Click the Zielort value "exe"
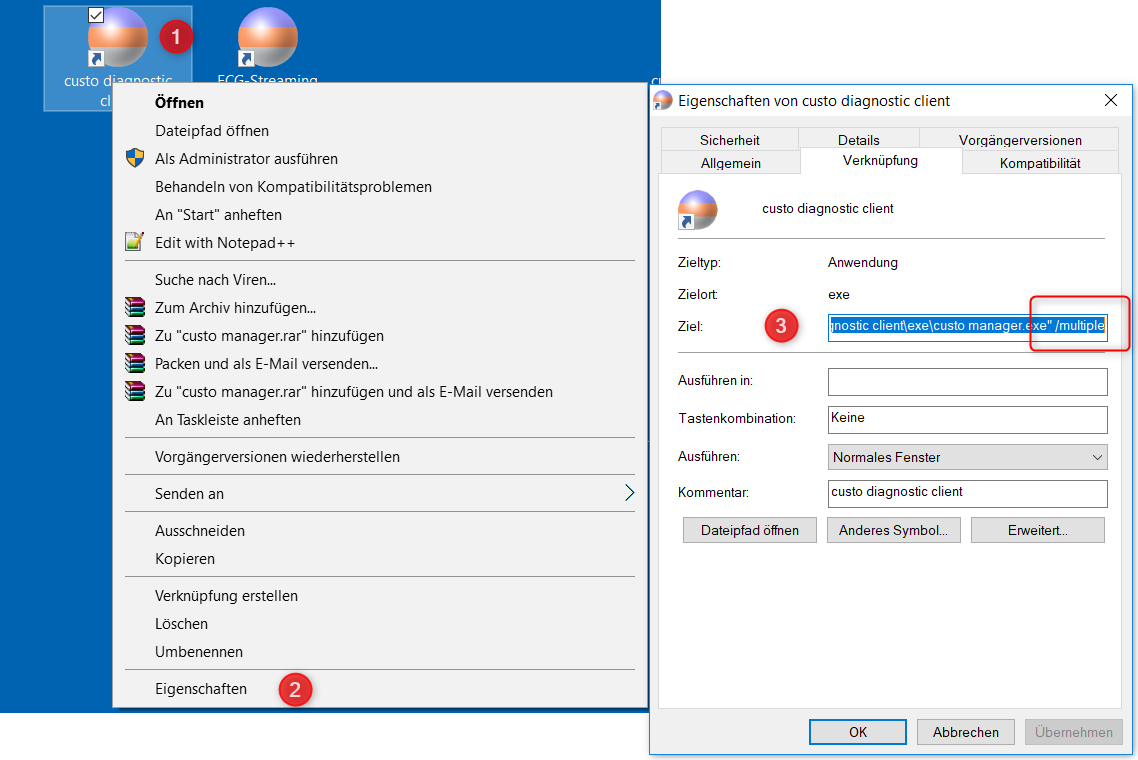 pyautogui.click(x=838, y=294)
